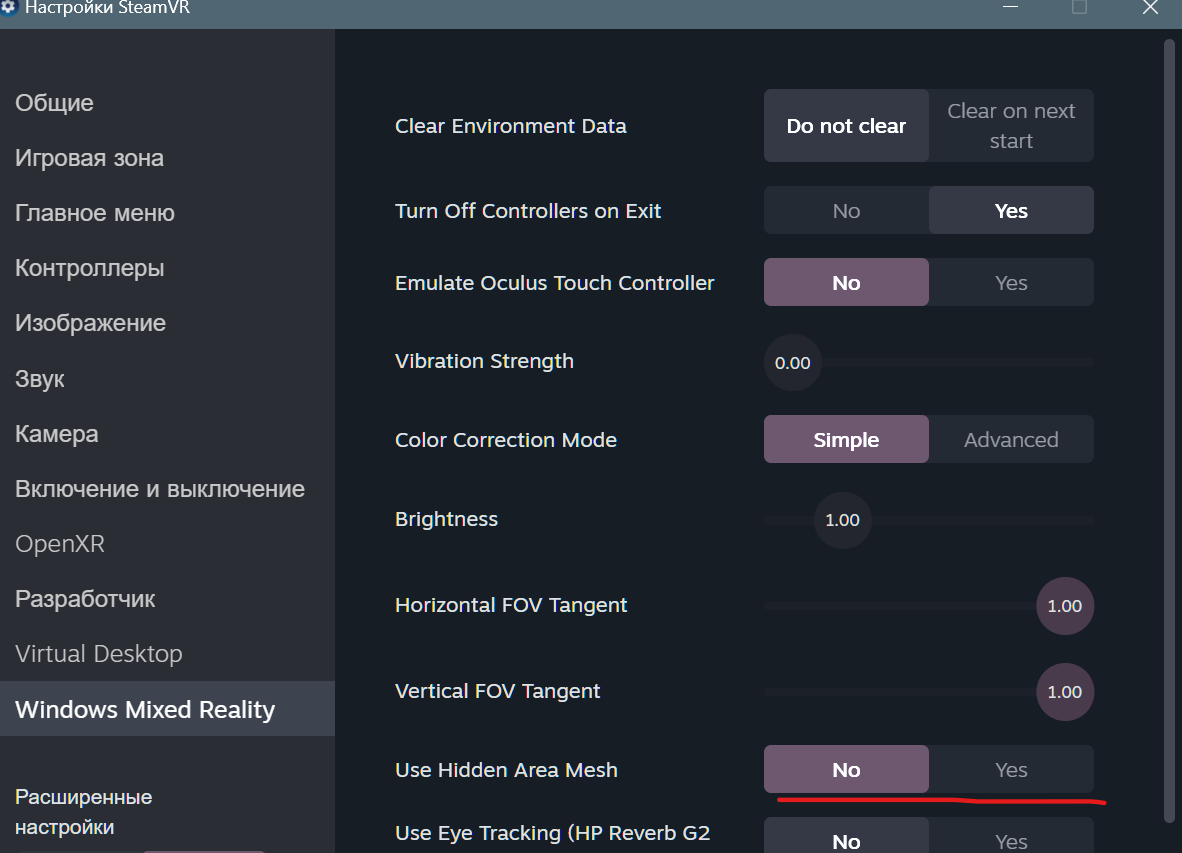Click the Brightness label
The image size is (1182, 853).
[446, 519]
